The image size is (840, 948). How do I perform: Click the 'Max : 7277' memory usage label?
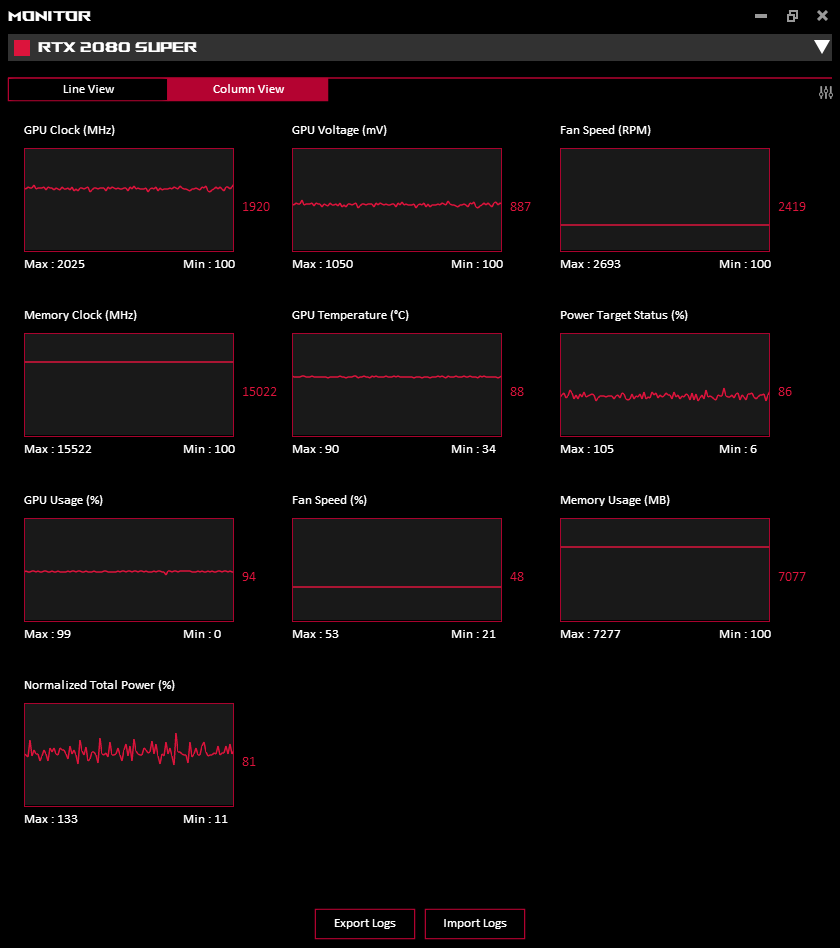[590, 634]
